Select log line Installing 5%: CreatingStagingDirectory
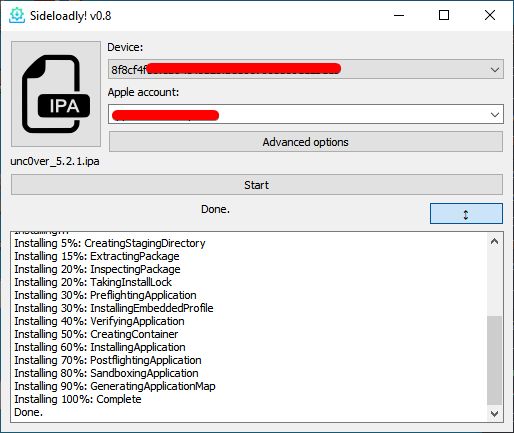 pyautogui.click(x=110, y=243)
